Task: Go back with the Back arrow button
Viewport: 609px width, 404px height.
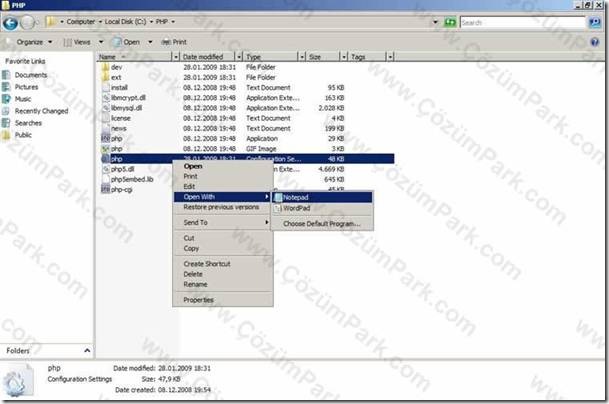Action: 10,23
